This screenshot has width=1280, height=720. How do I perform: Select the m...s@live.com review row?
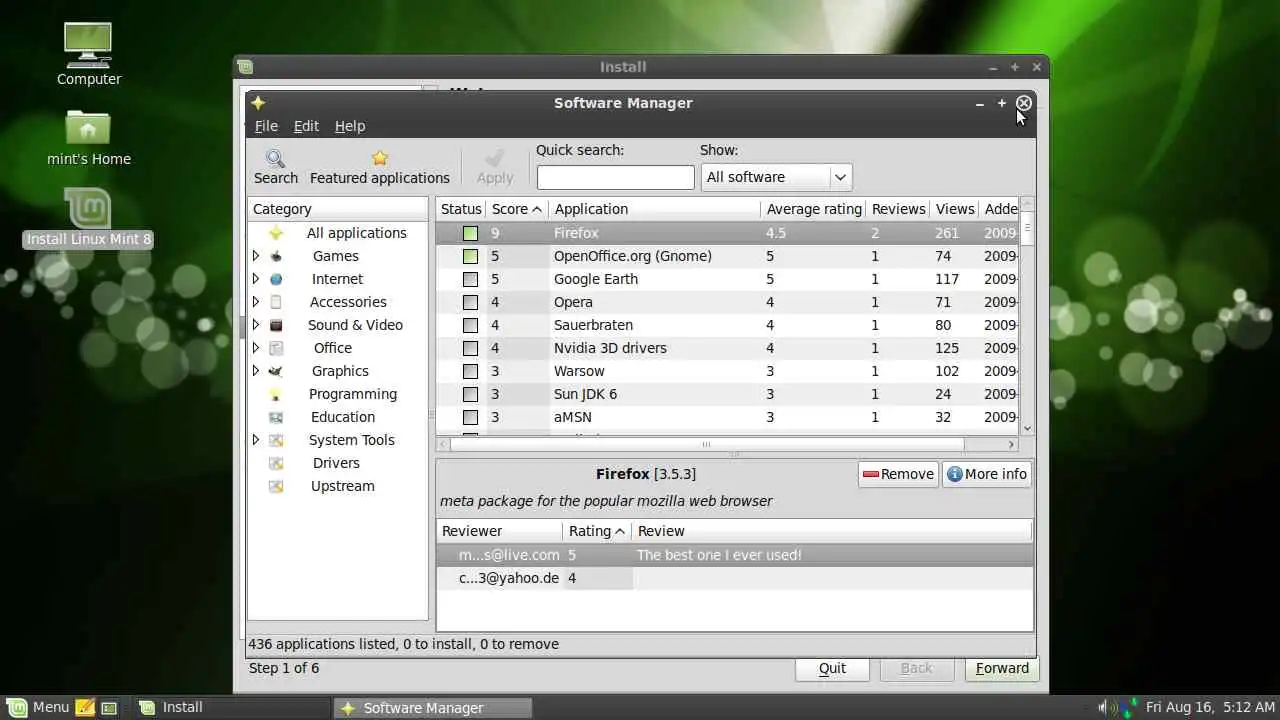[735, 555]
